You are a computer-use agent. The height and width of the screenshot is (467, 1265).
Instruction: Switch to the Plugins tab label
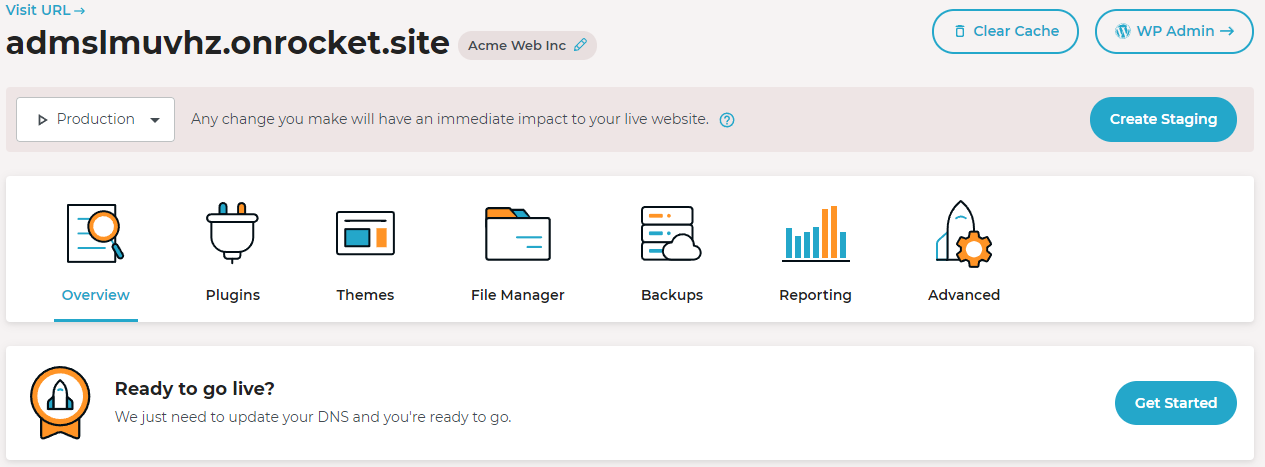[x=233, y=295]
